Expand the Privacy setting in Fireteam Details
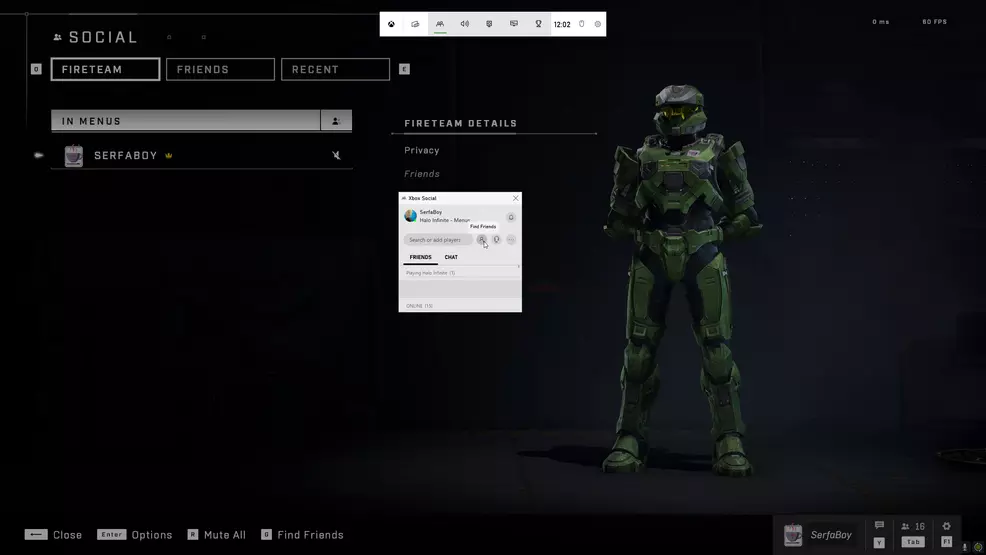Viewport: 986px width, 555px height. 422,150
